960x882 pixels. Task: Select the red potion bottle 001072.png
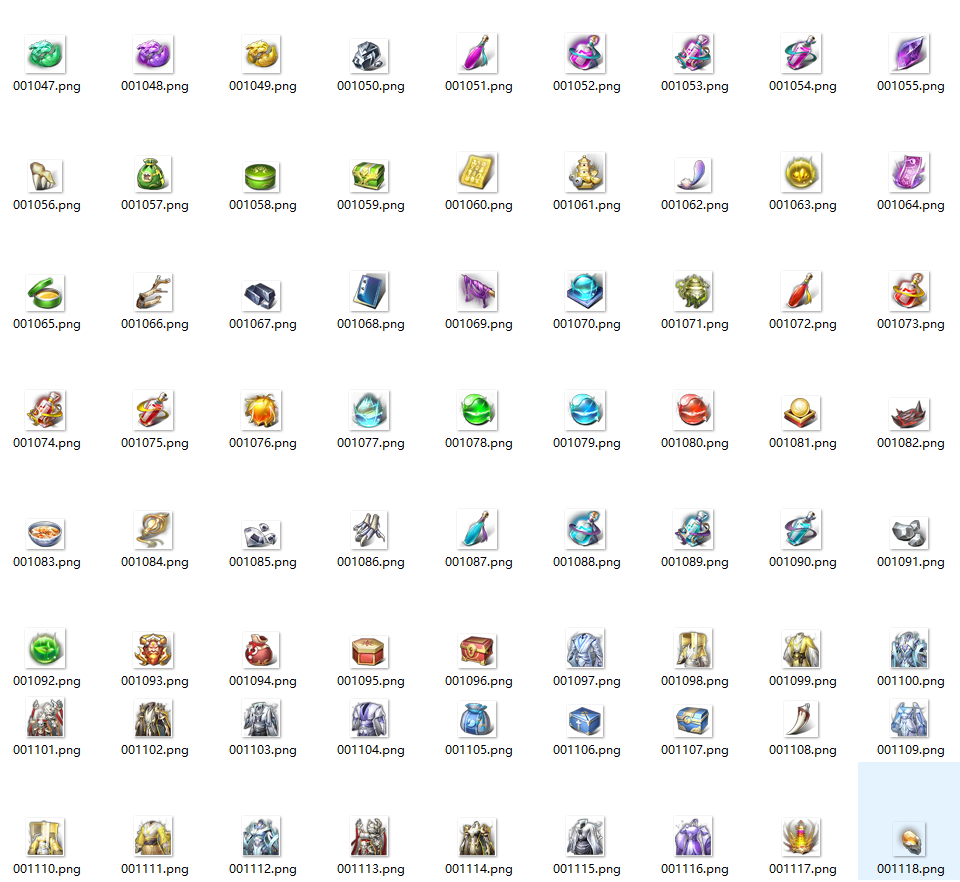802,291
